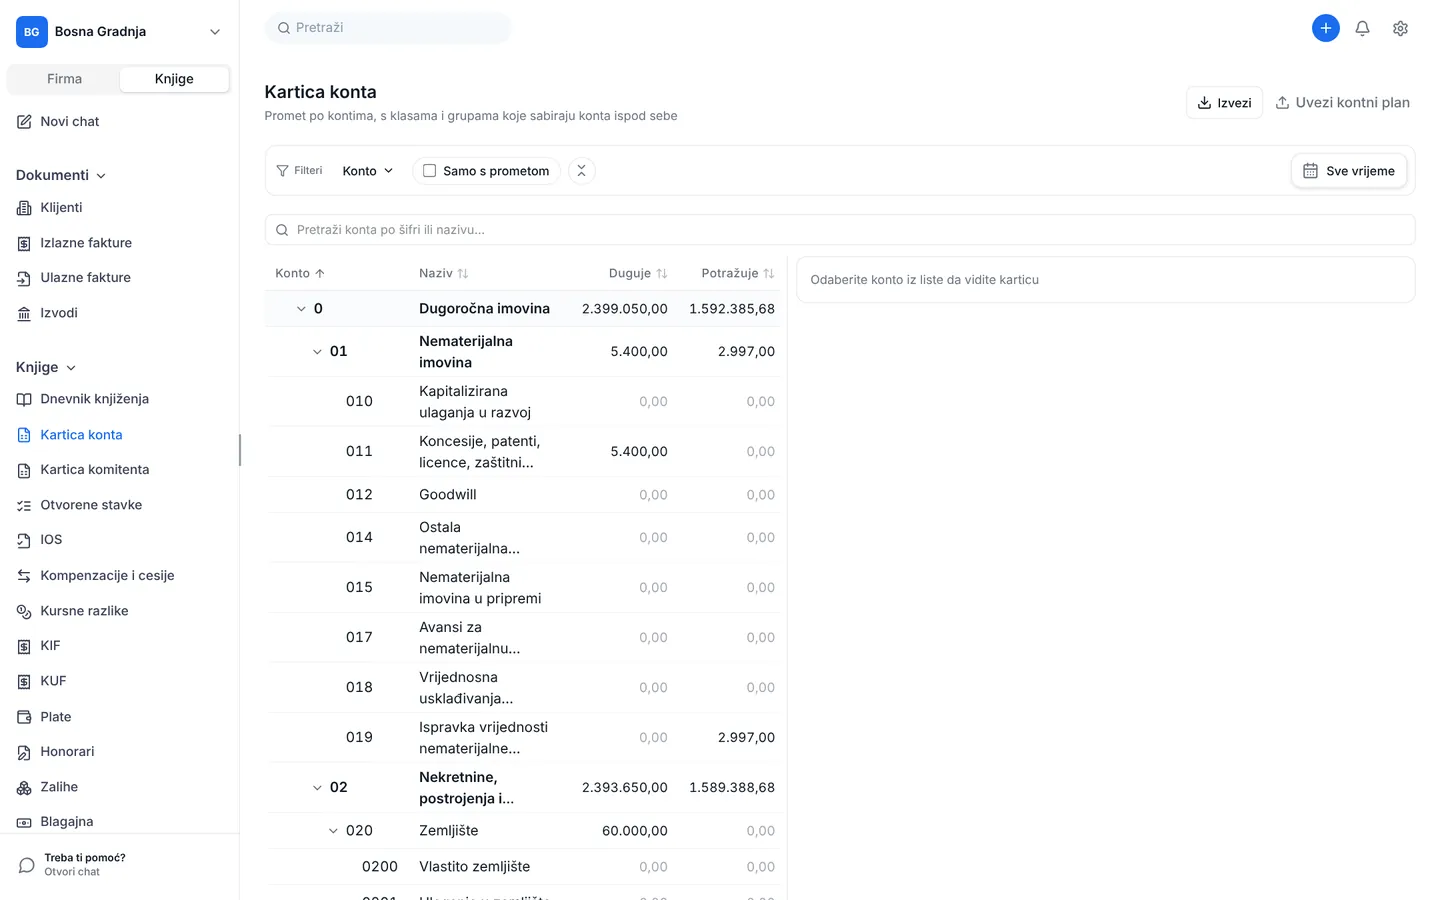Start a Novi chat
The height and width of the screenshot is (900, 1440).
[58, 122]
